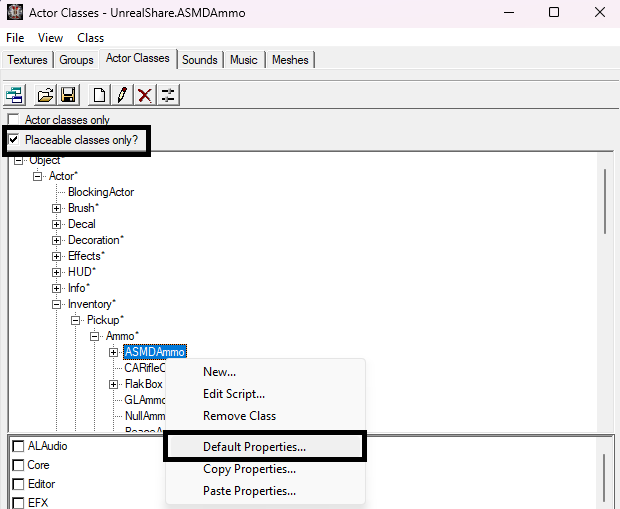Screen dimensions: 620x509
Task: Select the Actor Classes tab
Action: (x=138, y=59)
